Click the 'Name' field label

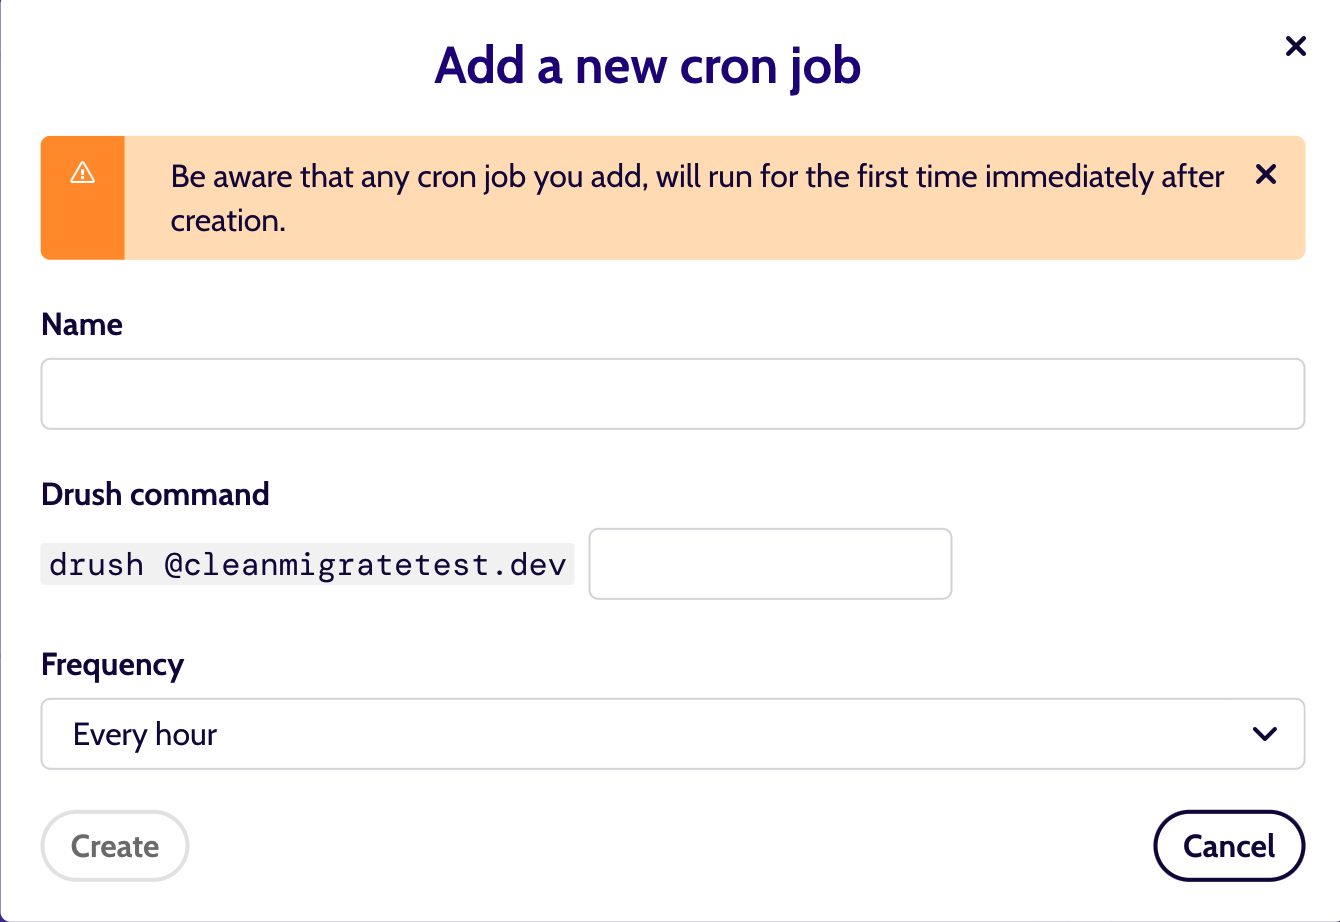(82, 324)
